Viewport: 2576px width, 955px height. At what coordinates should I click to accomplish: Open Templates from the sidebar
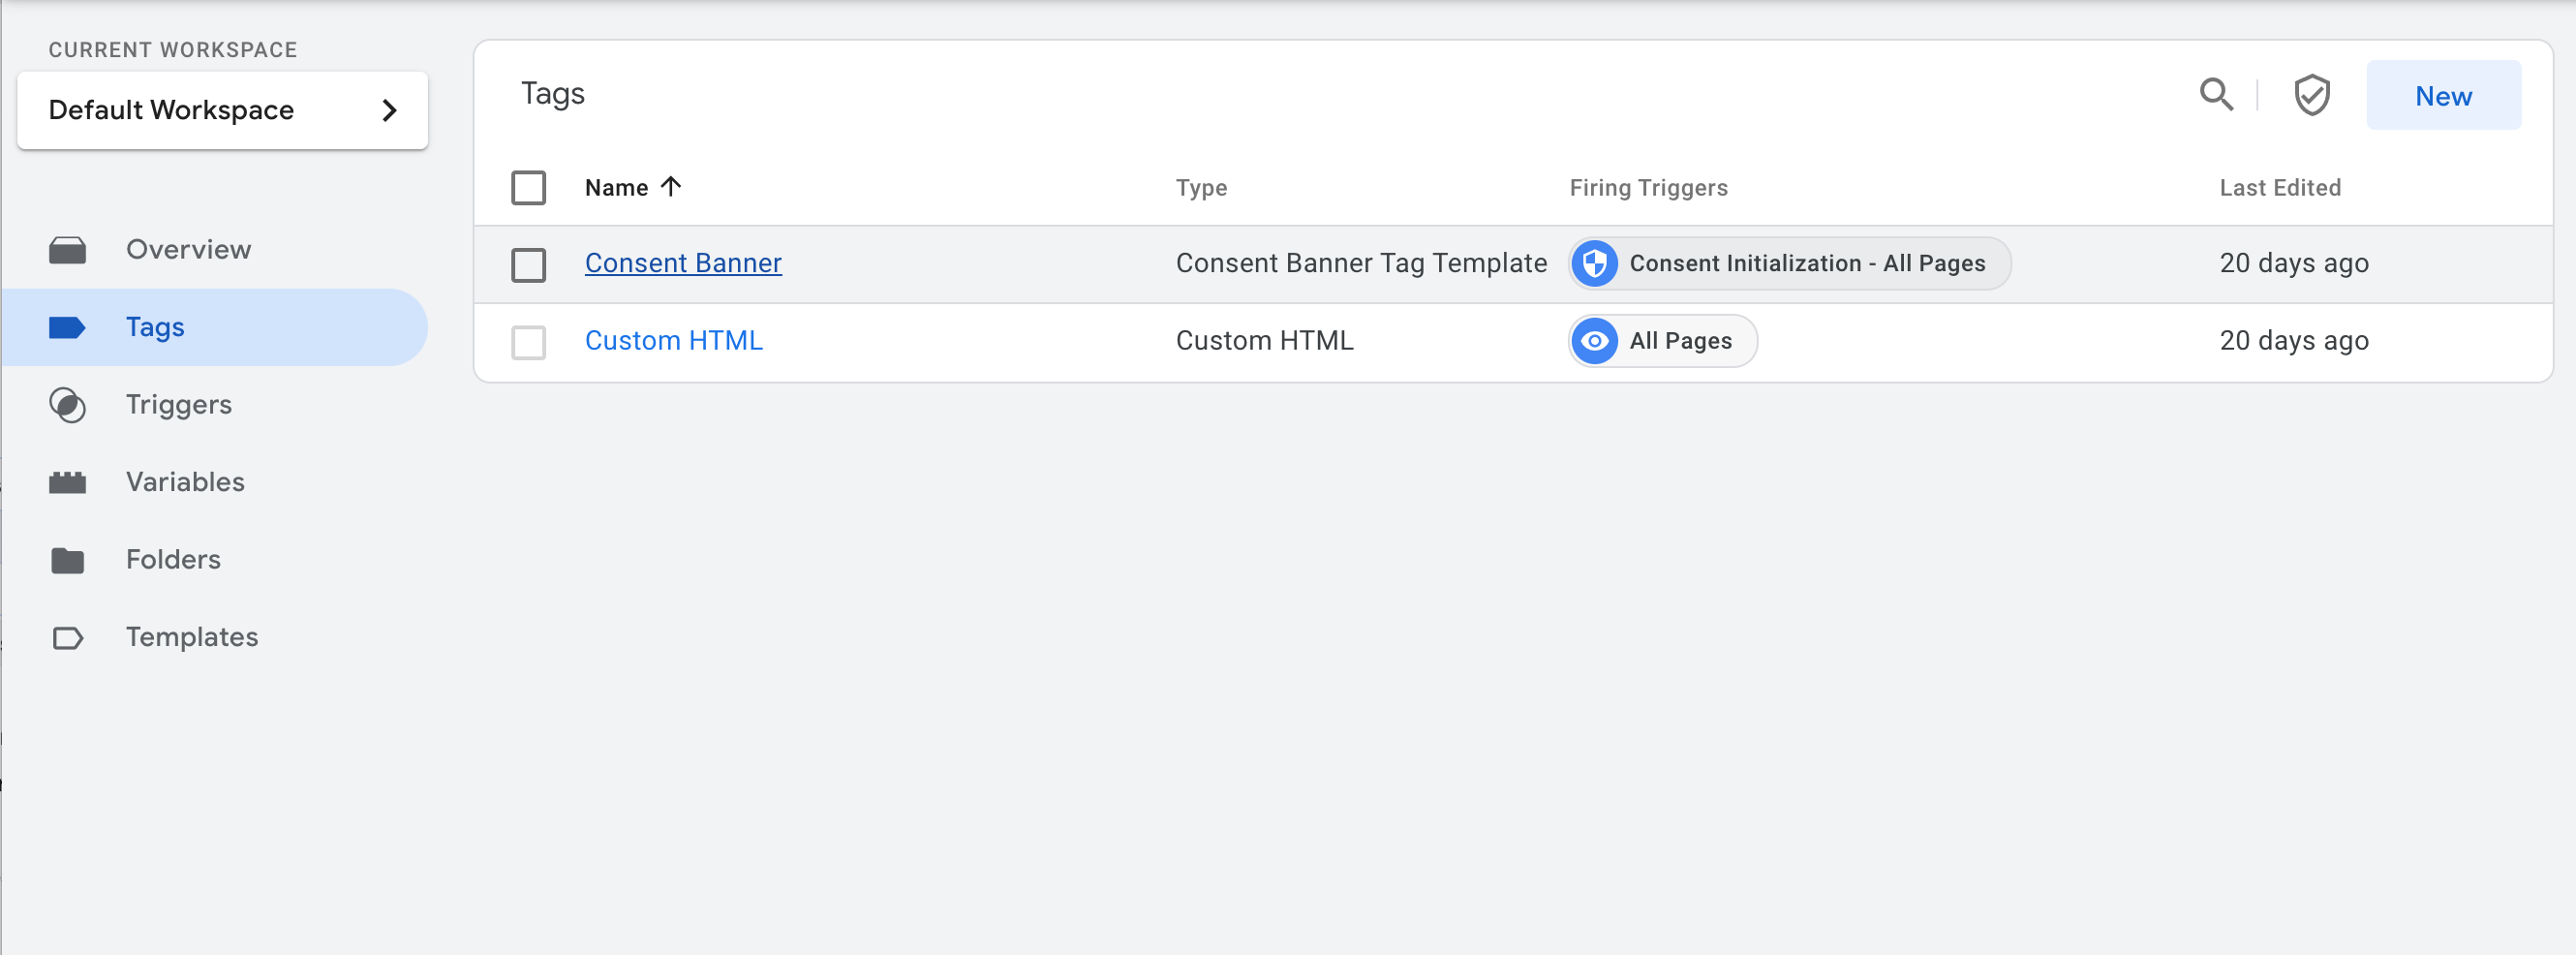point(214,638)
